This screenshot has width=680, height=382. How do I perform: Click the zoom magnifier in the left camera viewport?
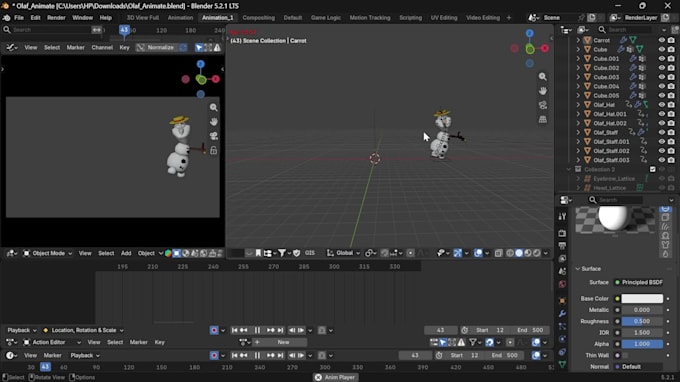click(213, 108)
